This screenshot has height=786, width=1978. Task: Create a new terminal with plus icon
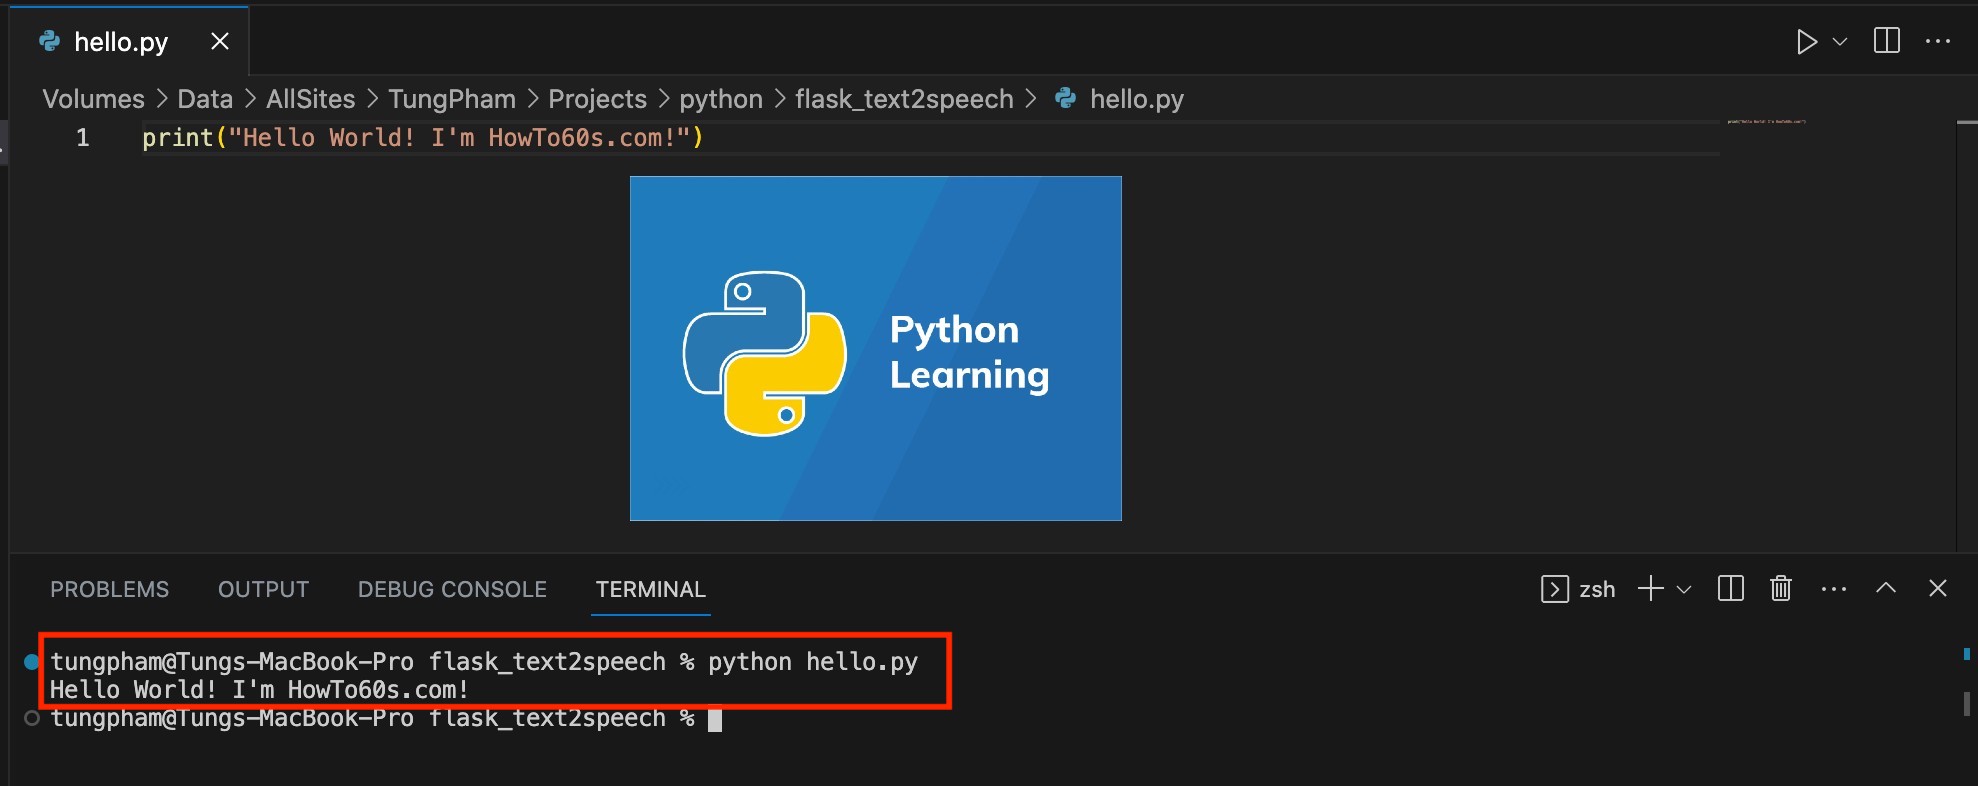[x=1651, y=588]
